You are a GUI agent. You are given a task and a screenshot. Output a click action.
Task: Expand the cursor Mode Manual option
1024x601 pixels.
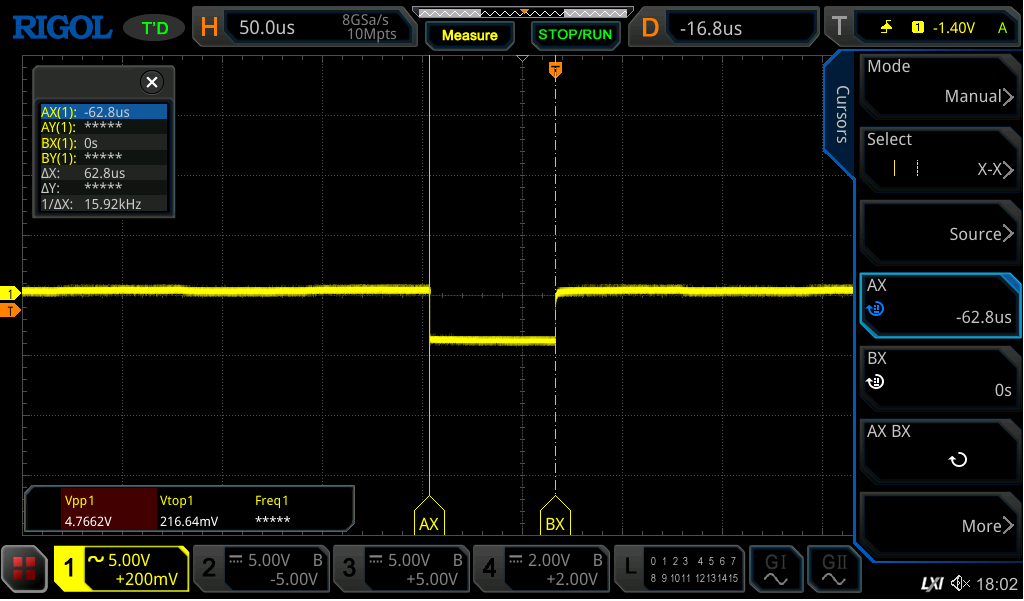[940, 83]
